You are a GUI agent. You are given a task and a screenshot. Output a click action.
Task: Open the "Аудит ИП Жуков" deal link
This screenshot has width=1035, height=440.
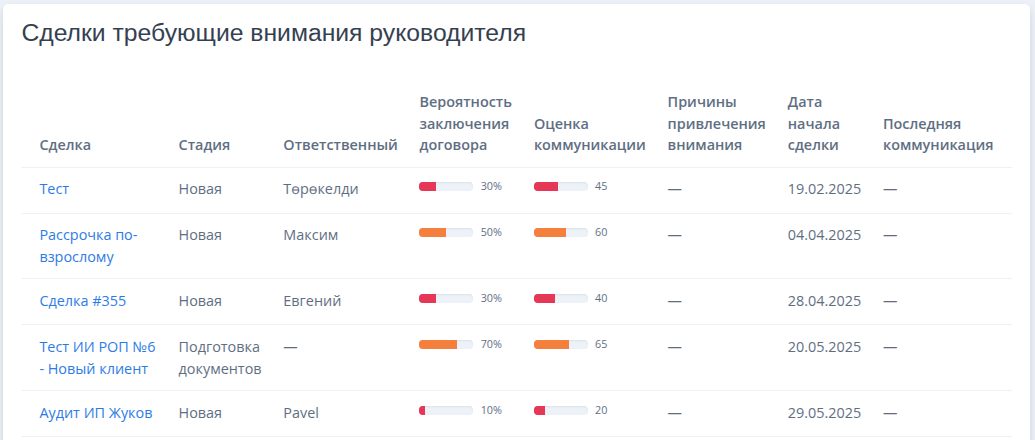(96, 413)
